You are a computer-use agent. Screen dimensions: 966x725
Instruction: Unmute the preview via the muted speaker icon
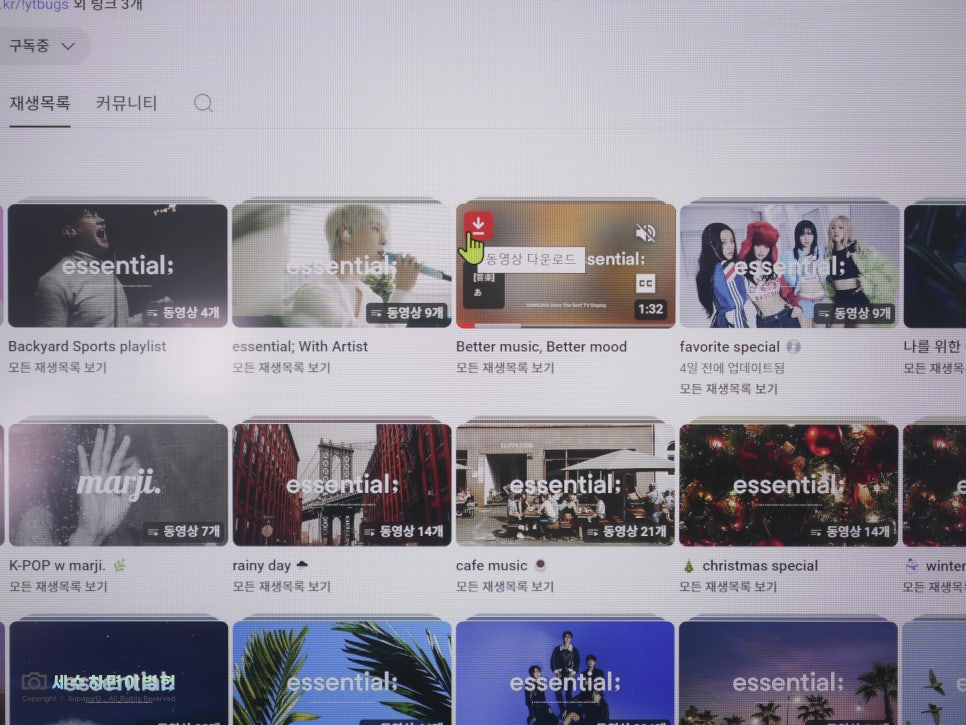(x=645, y=233)
